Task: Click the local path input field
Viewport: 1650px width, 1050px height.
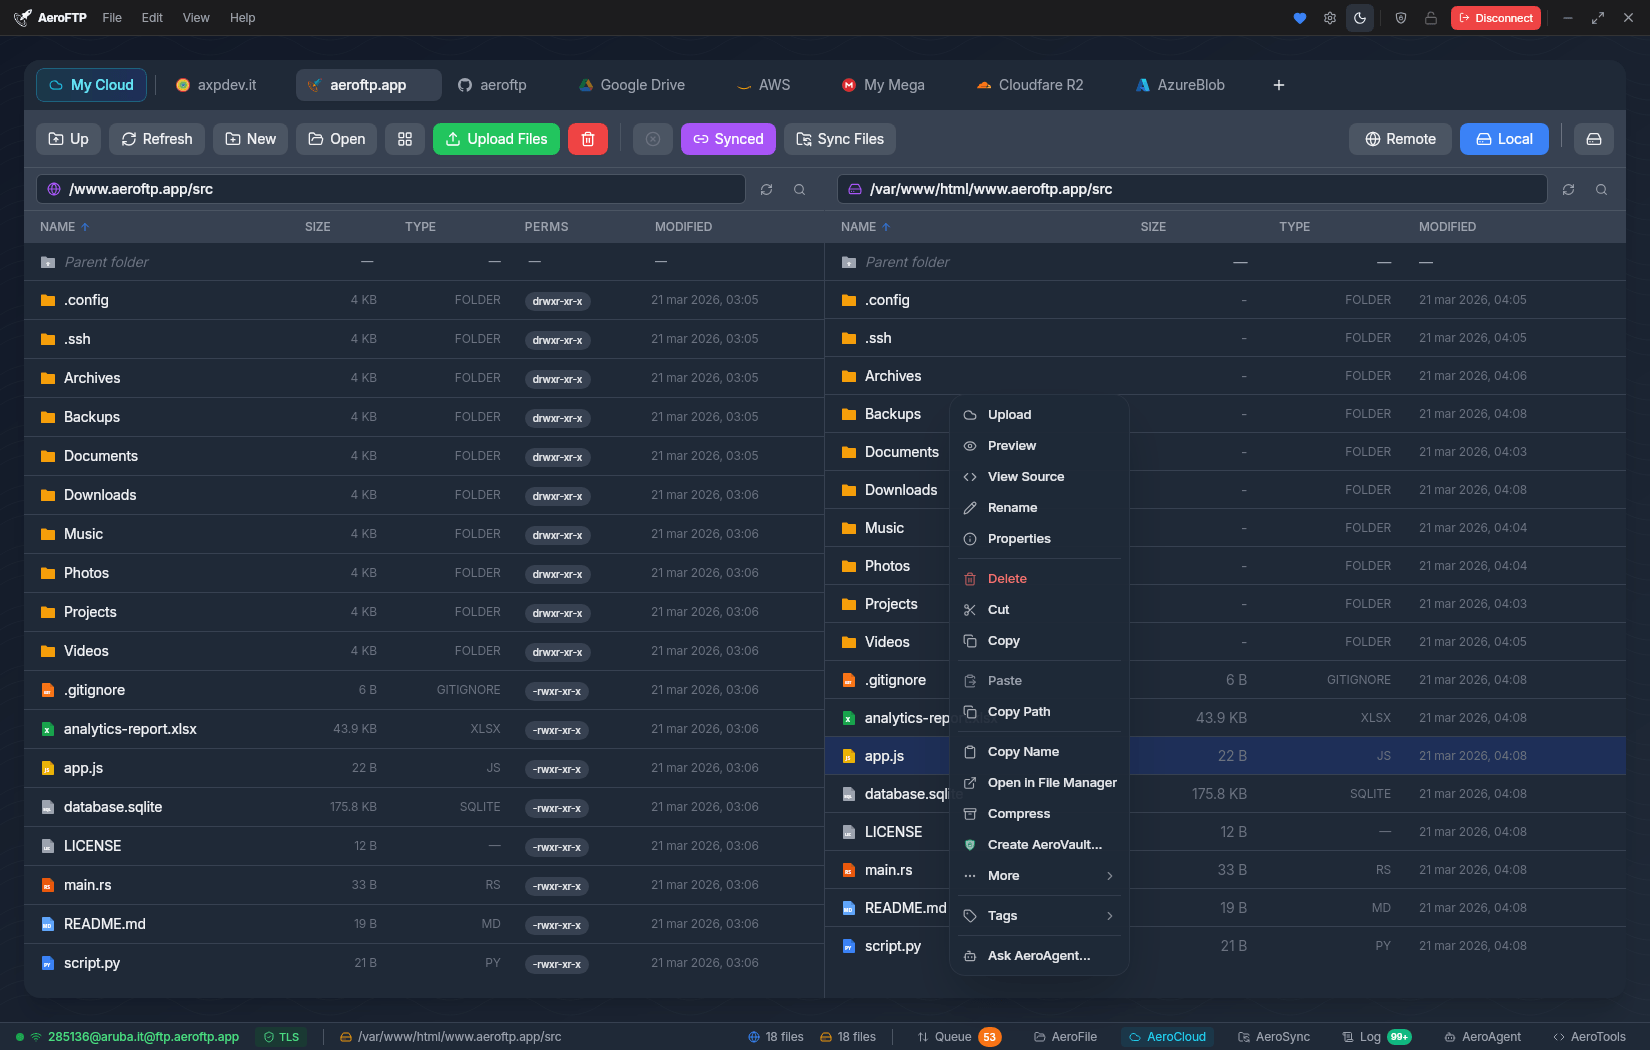Action: (1190, 189)
